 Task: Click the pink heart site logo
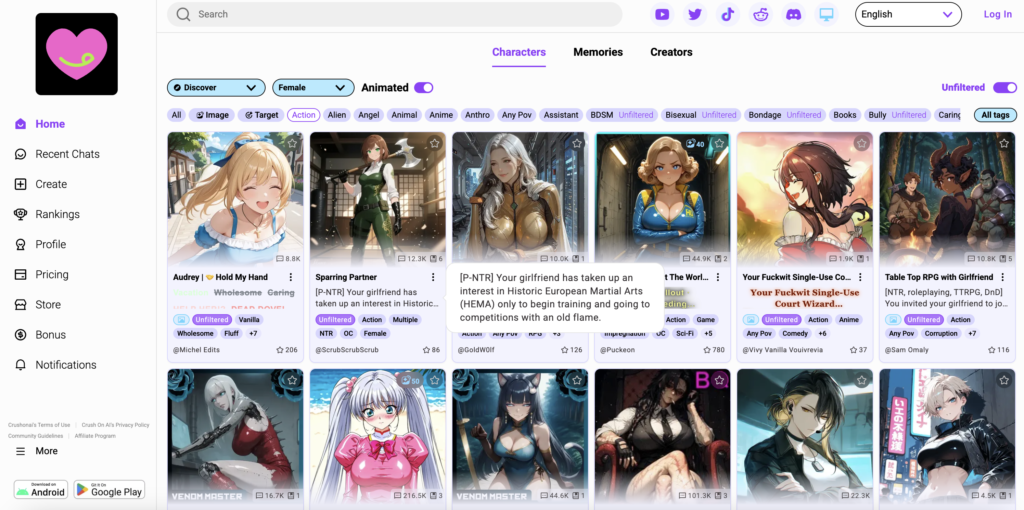pyautogui.click(x=76, y=54)
